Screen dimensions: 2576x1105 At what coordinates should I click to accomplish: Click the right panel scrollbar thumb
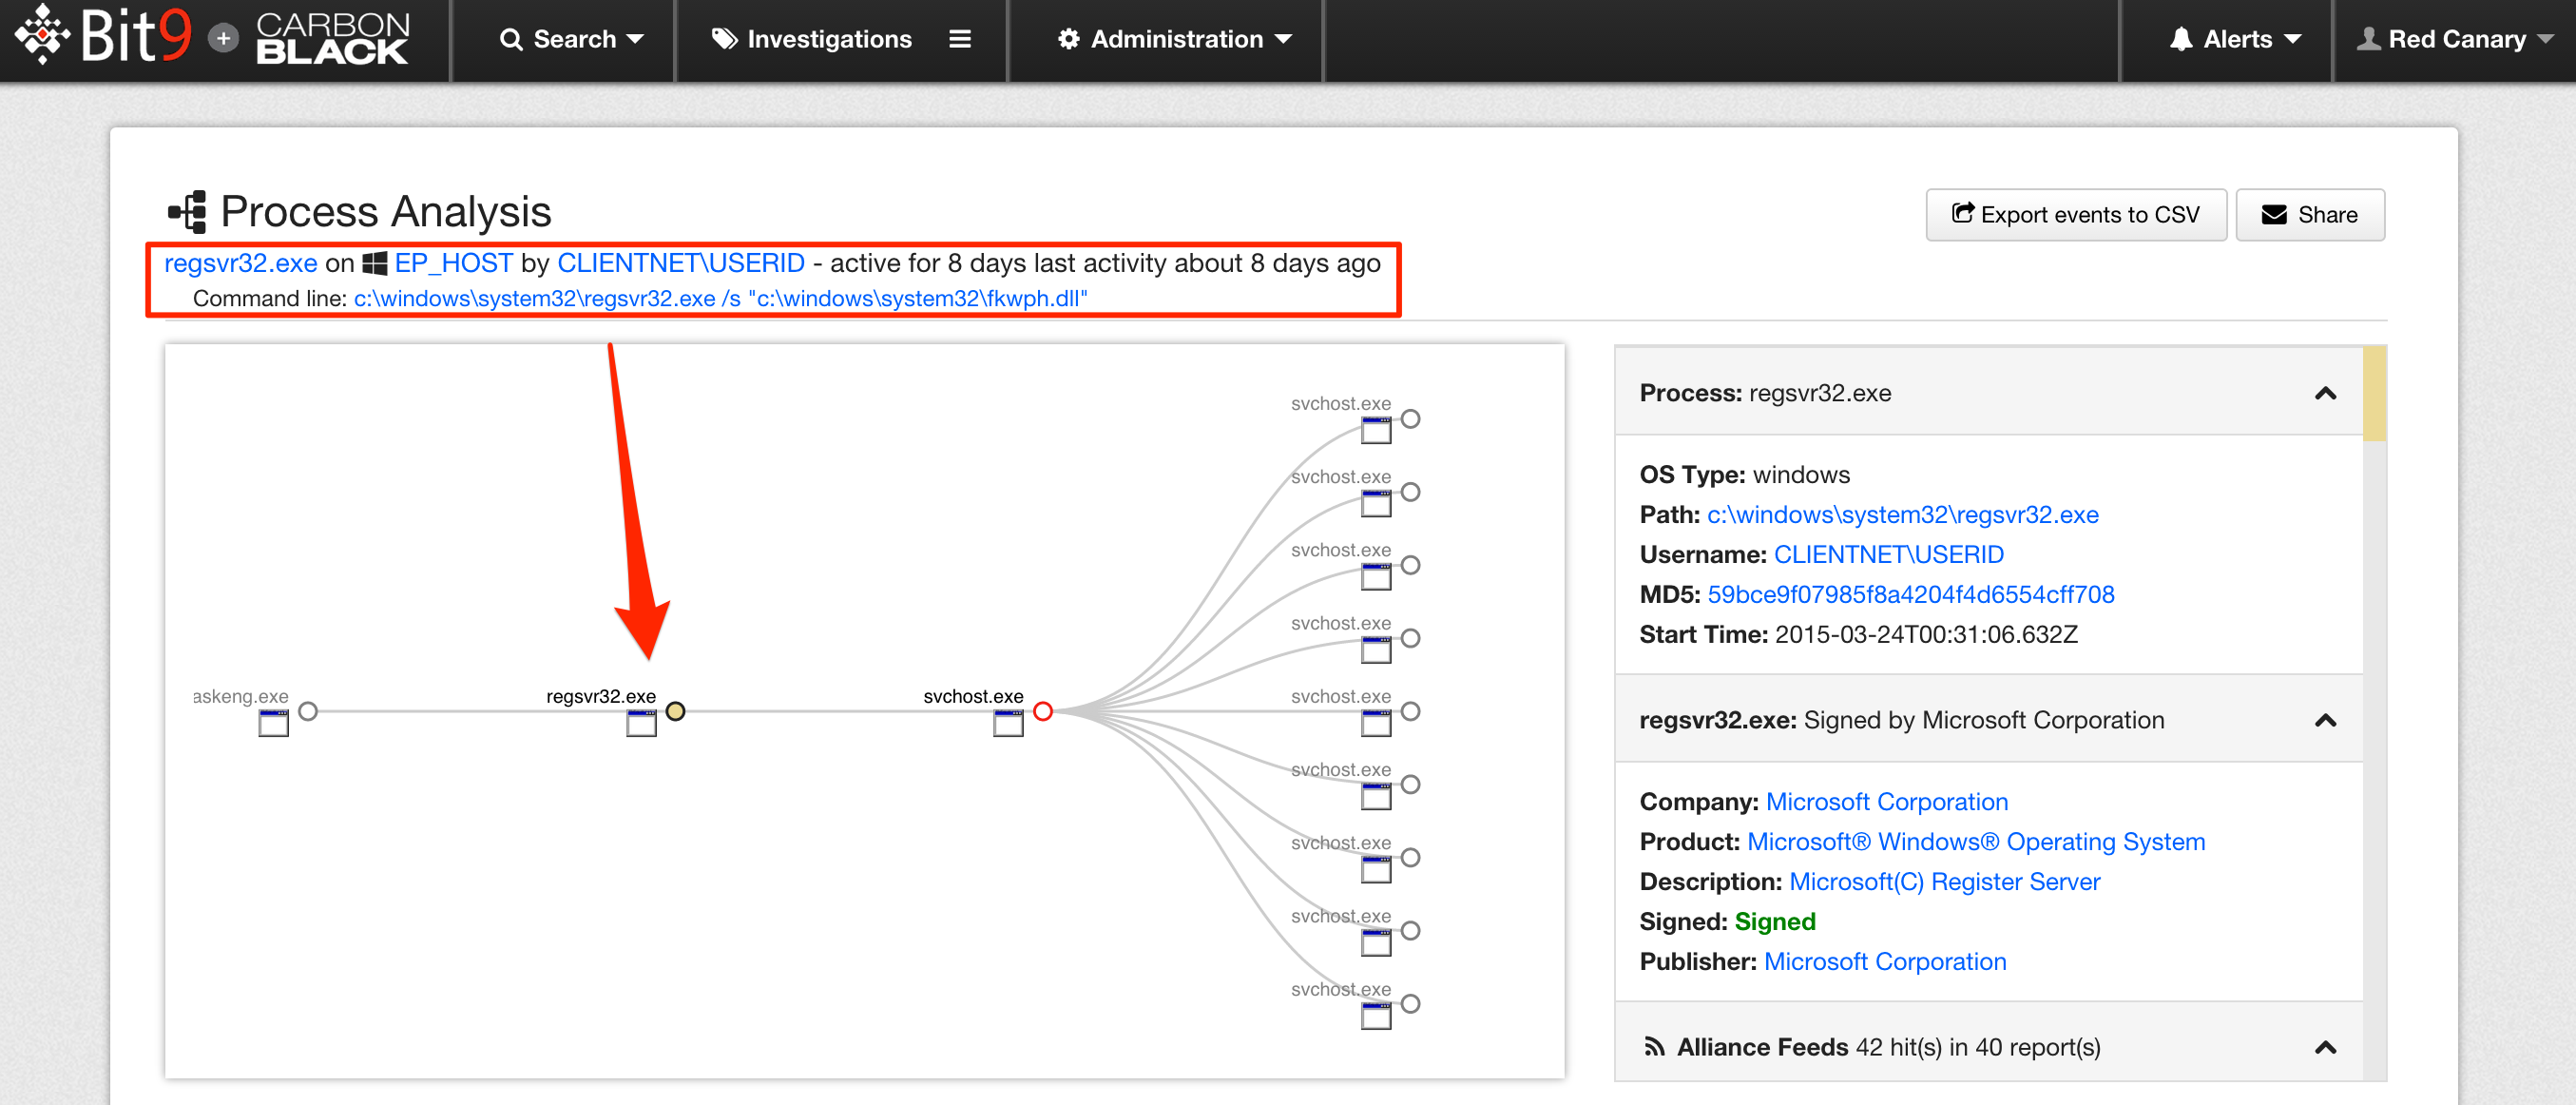click(x=2374, y=394)
